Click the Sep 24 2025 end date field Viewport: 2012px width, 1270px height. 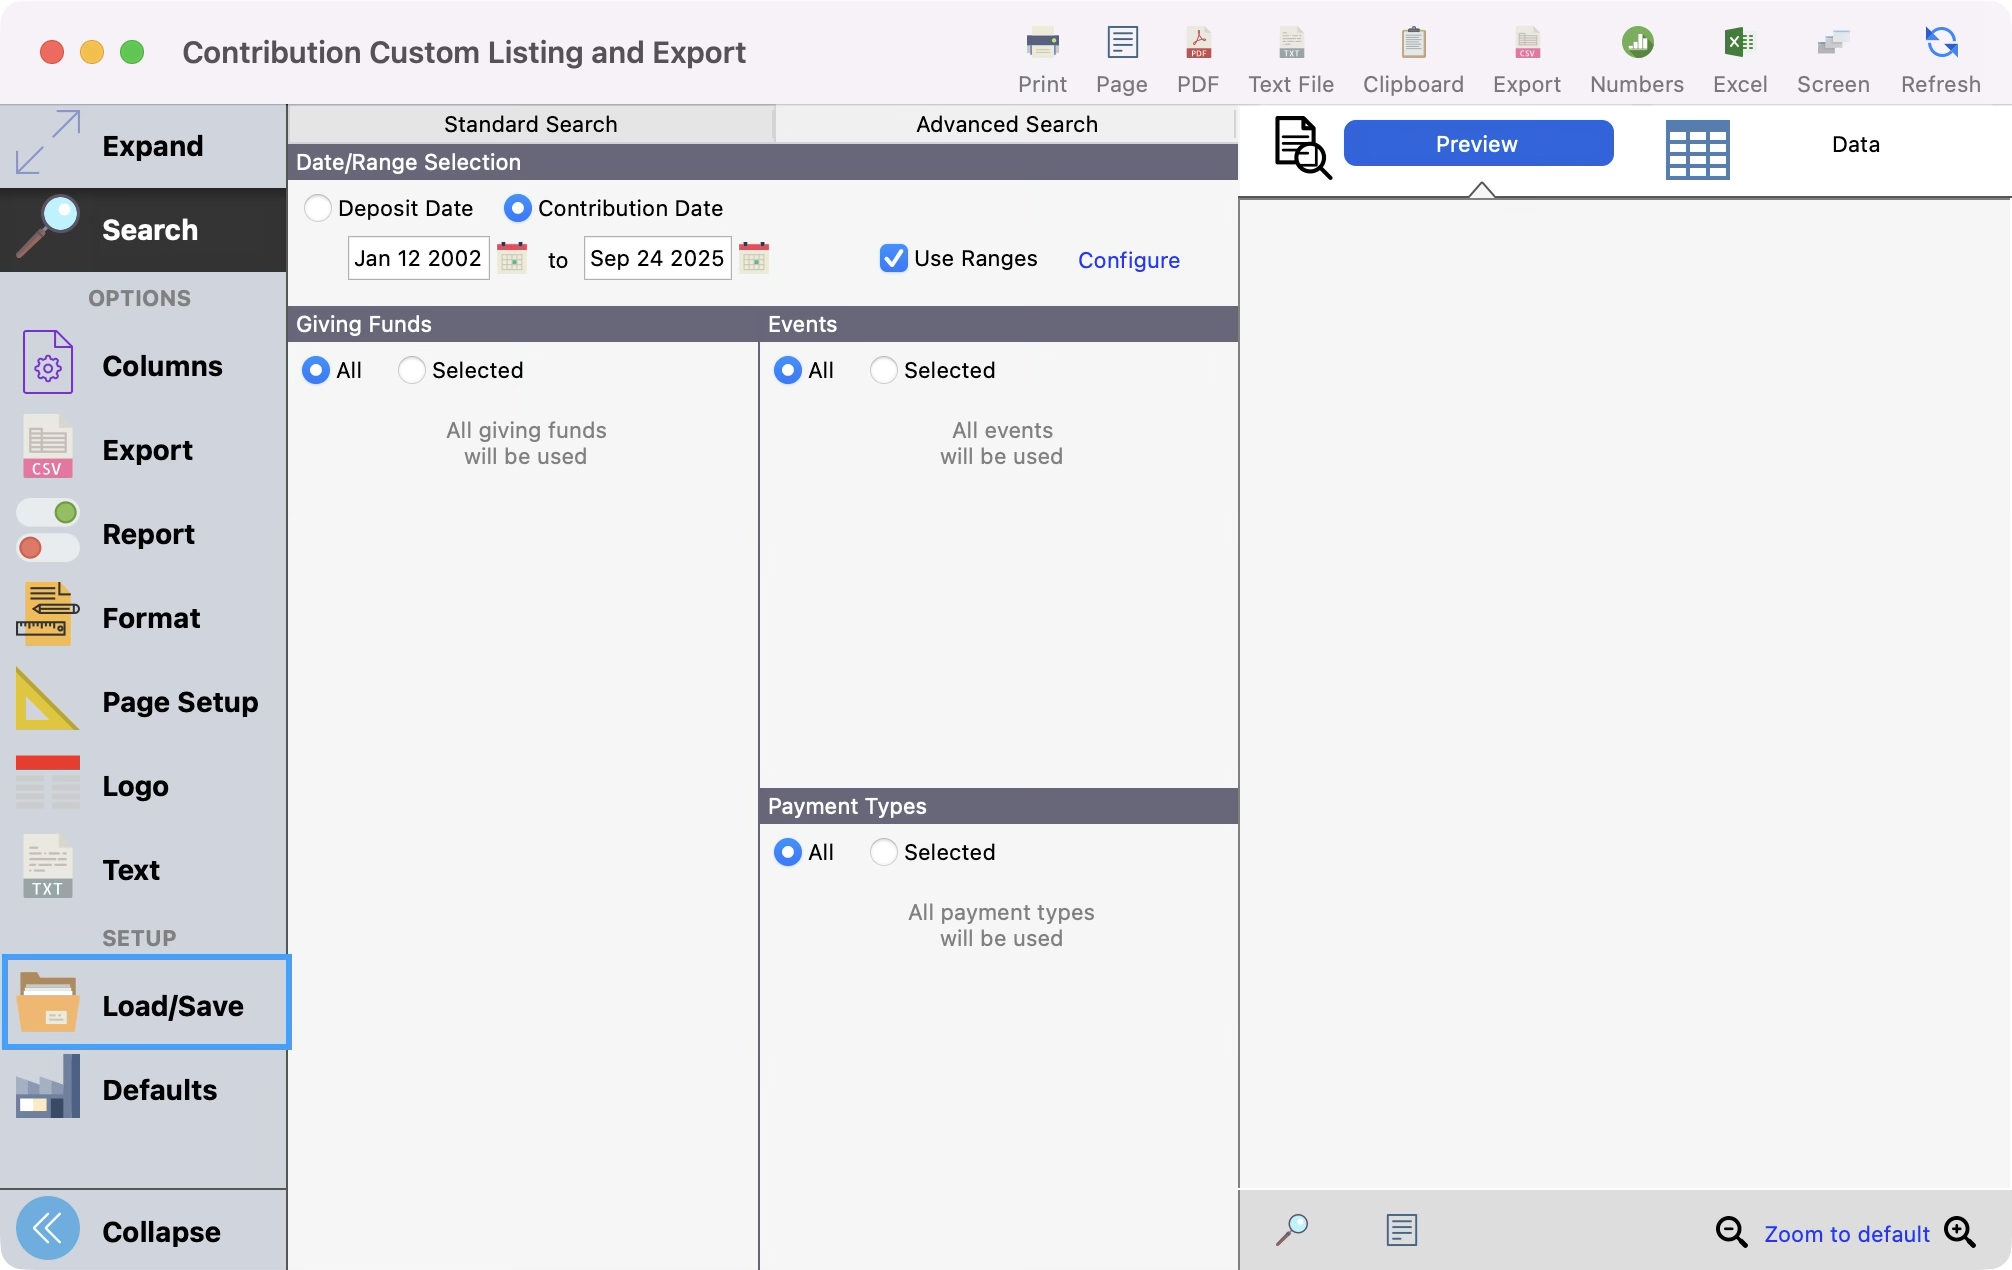(658, 258)
